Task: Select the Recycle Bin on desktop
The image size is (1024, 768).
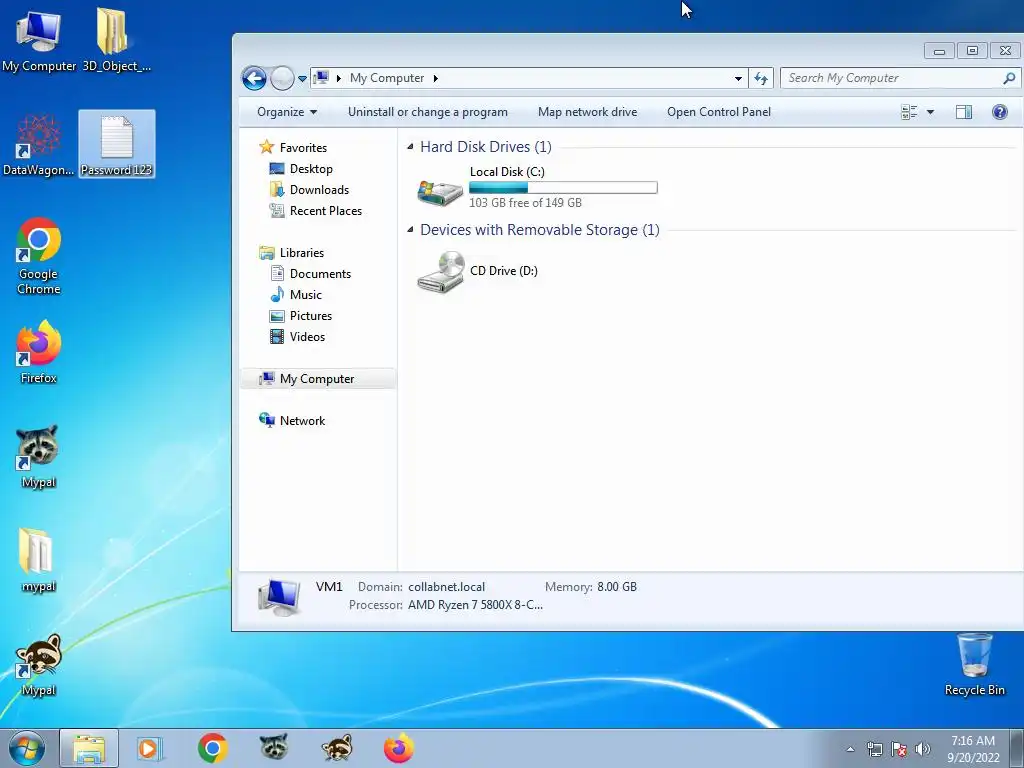Action: [974, 665]
